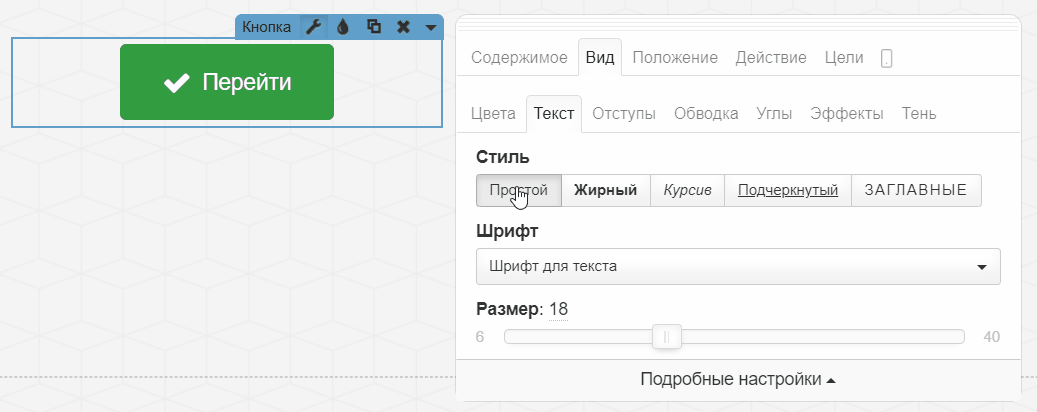
Task: Open the mobile device settings icon
Action: 886,59
